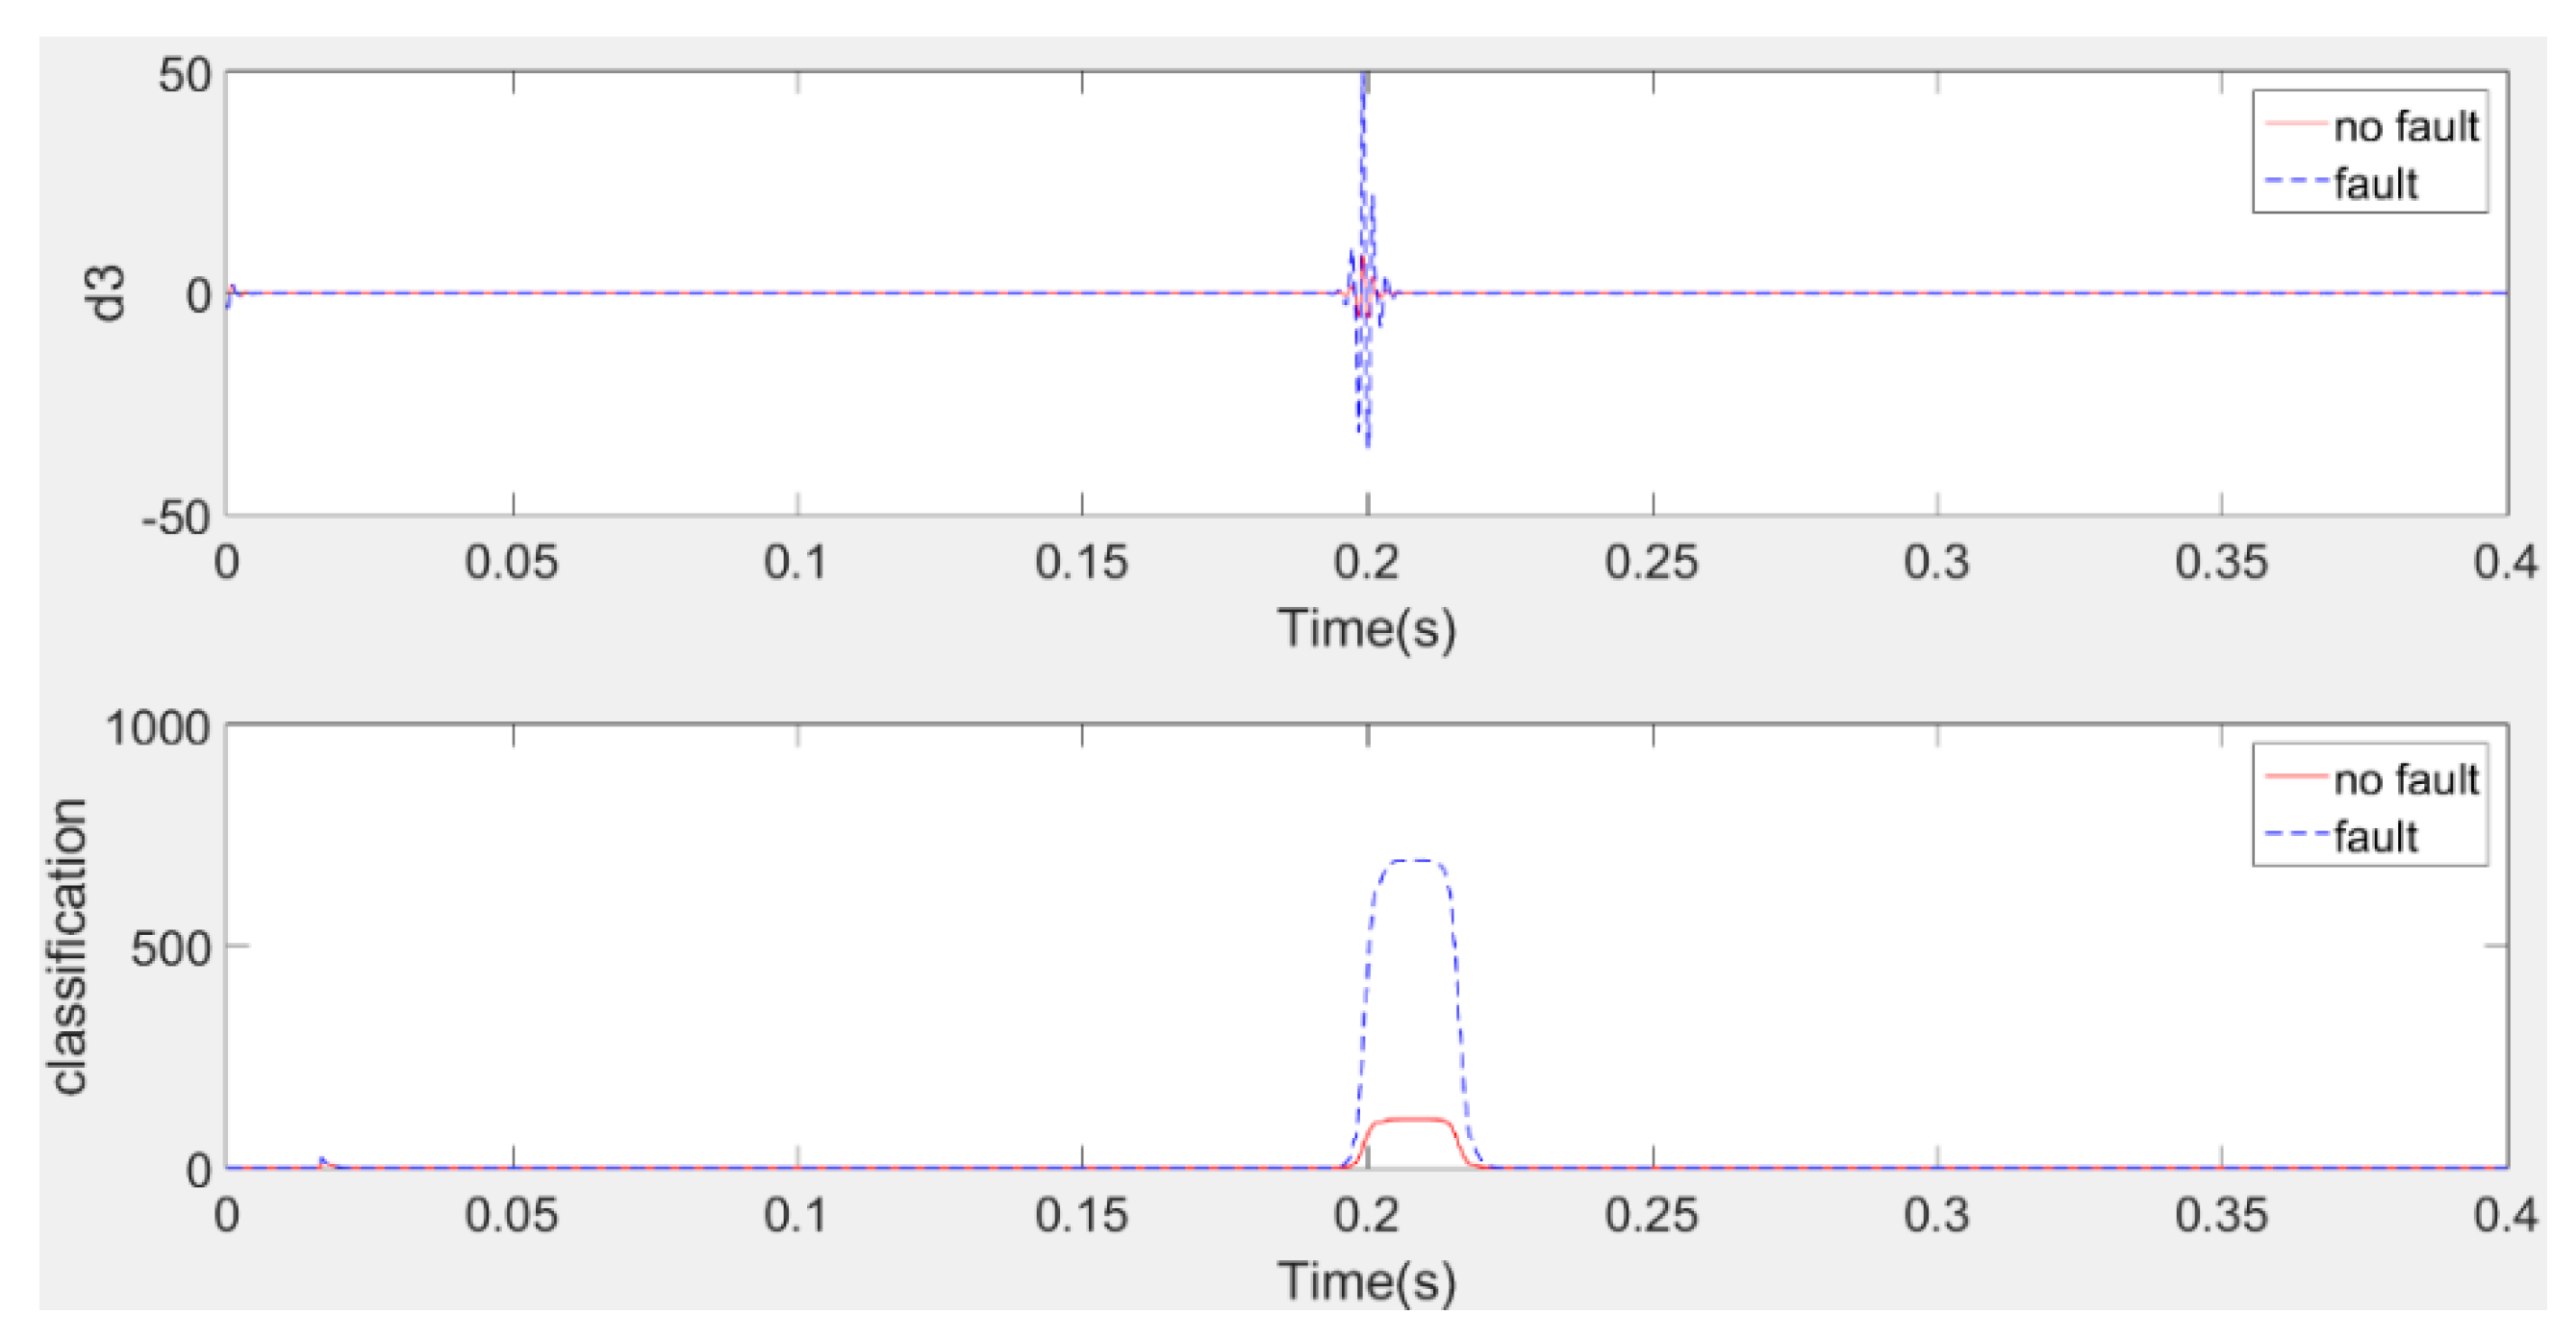Image resolution: width=2576 pixels, height=1340 pixels.
Task: Click the Time(s) label under bottom plot
Action: click(x=1366, y=1280)
